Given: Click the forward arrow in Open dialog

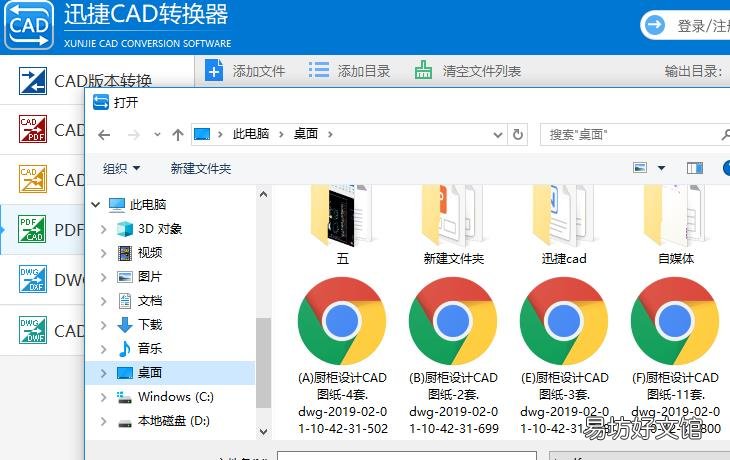Looking at the screenshot, I should pyautogui.click(x=134, y=135).
